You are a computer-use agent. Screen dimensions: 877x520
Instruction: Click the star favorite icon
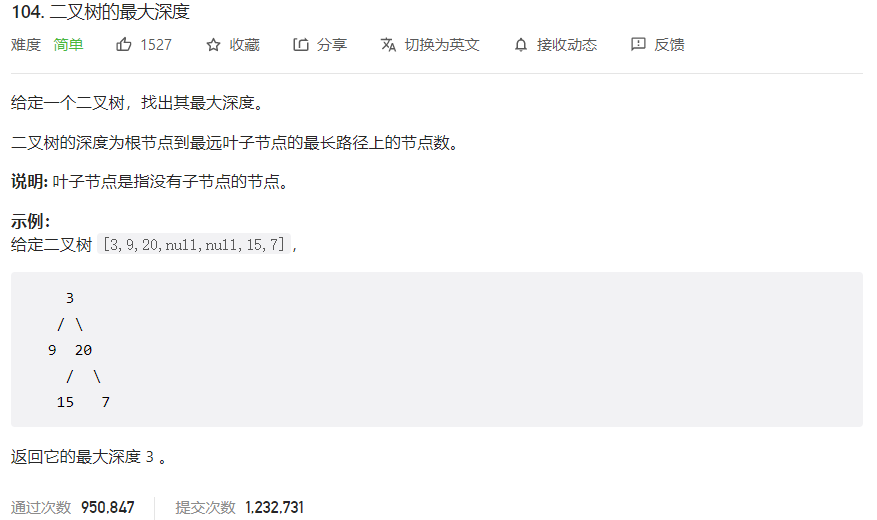click(213, 45)
